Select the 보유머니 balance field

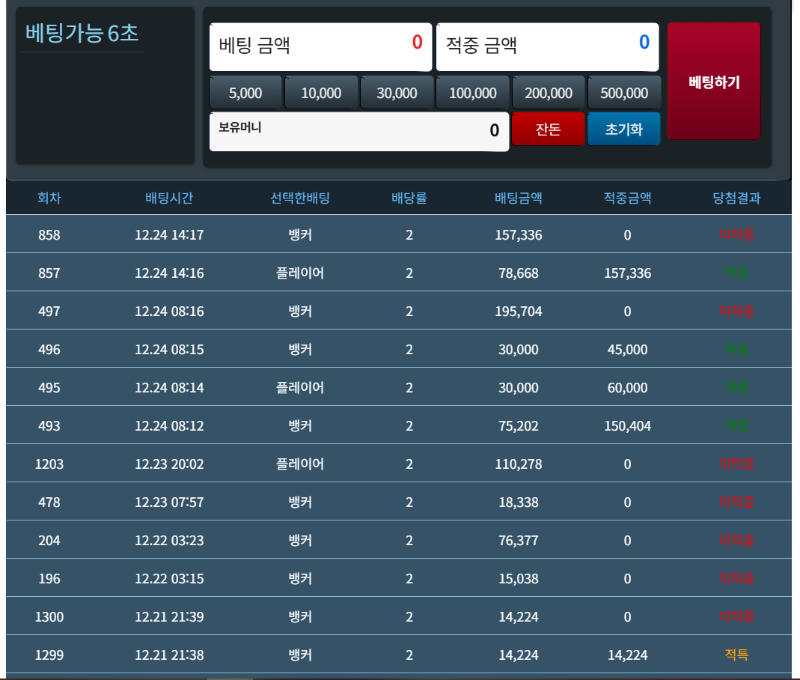359,131
